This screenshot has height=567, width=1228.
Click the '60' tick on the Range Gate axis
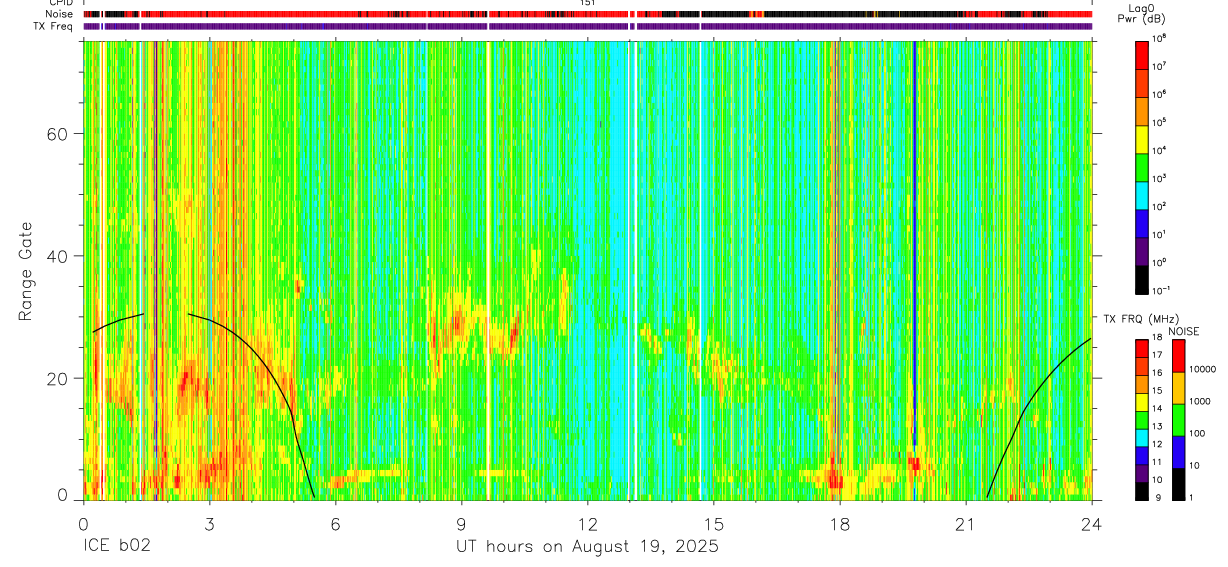point(58,134)
